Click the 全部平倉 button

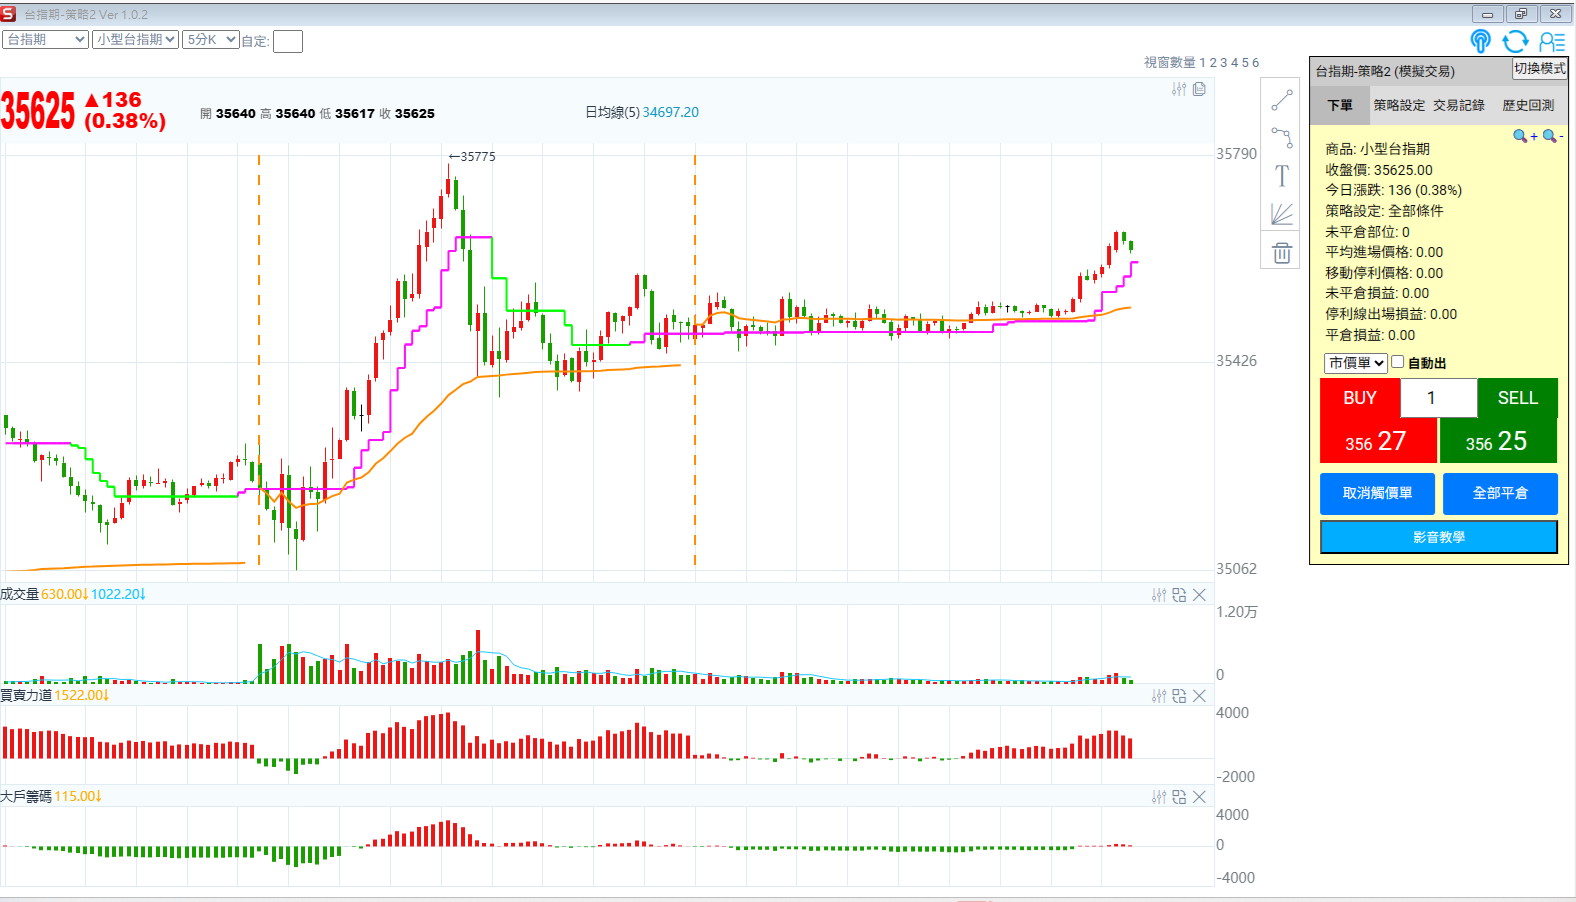pyautogui.click(x=1499, y=493)
